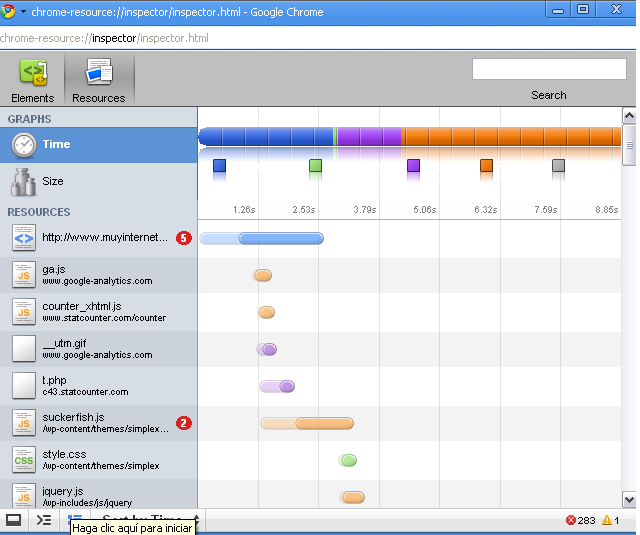Click the red error count icon

point(571,520)
